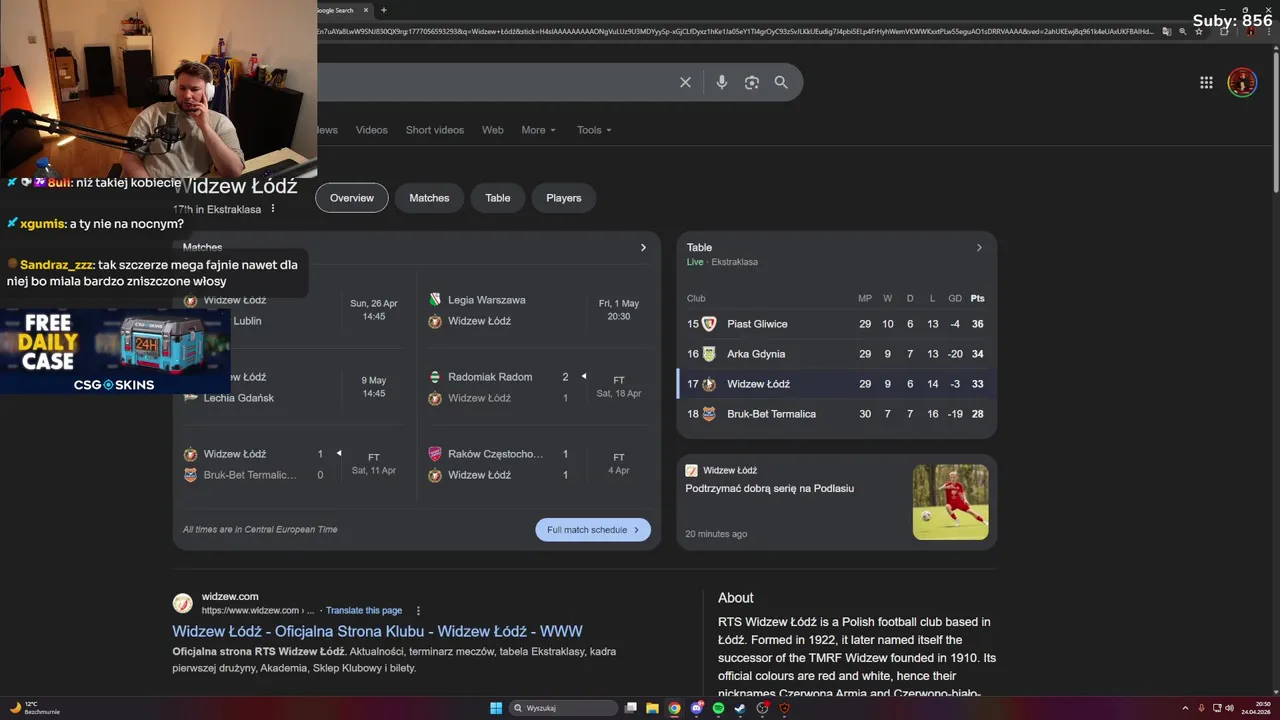Click the widzew.com favicon in search result

point(182,603)
